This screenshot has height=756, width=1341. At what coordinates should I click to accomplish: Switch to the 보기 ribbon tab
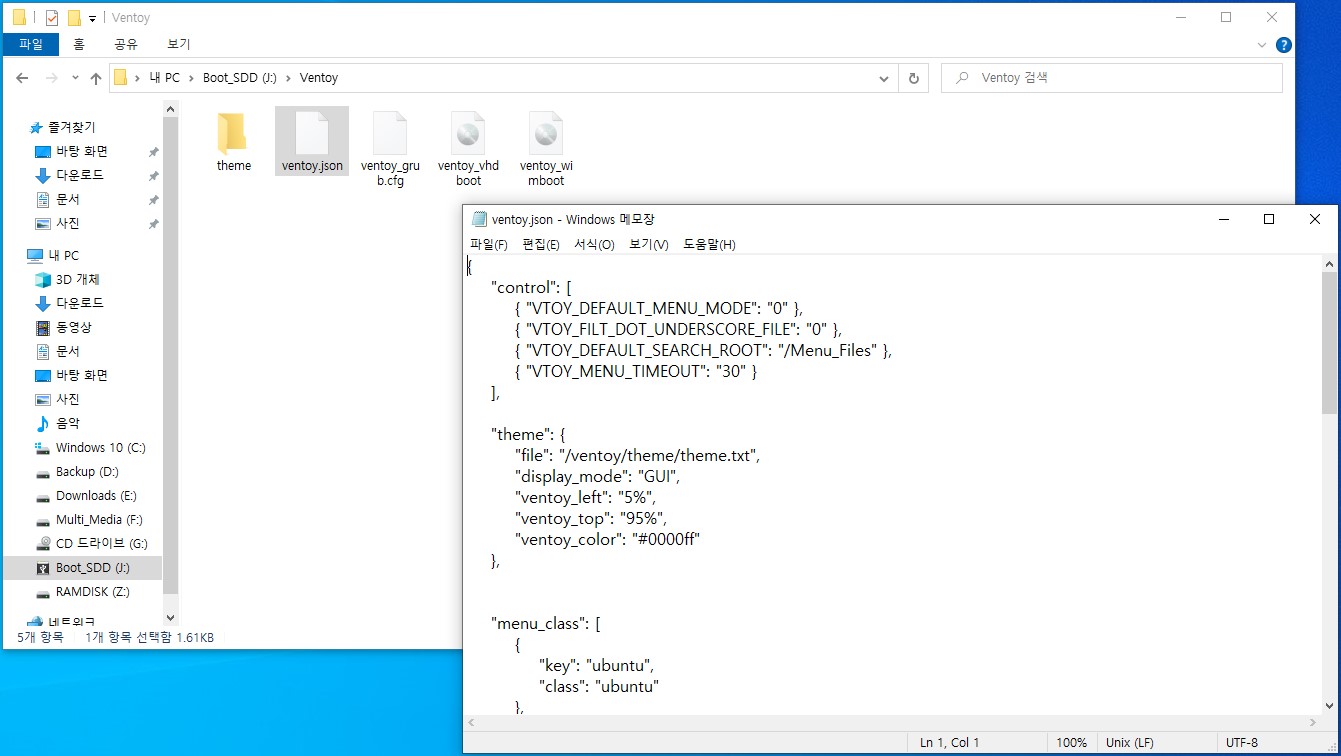(x=179, y=45)
